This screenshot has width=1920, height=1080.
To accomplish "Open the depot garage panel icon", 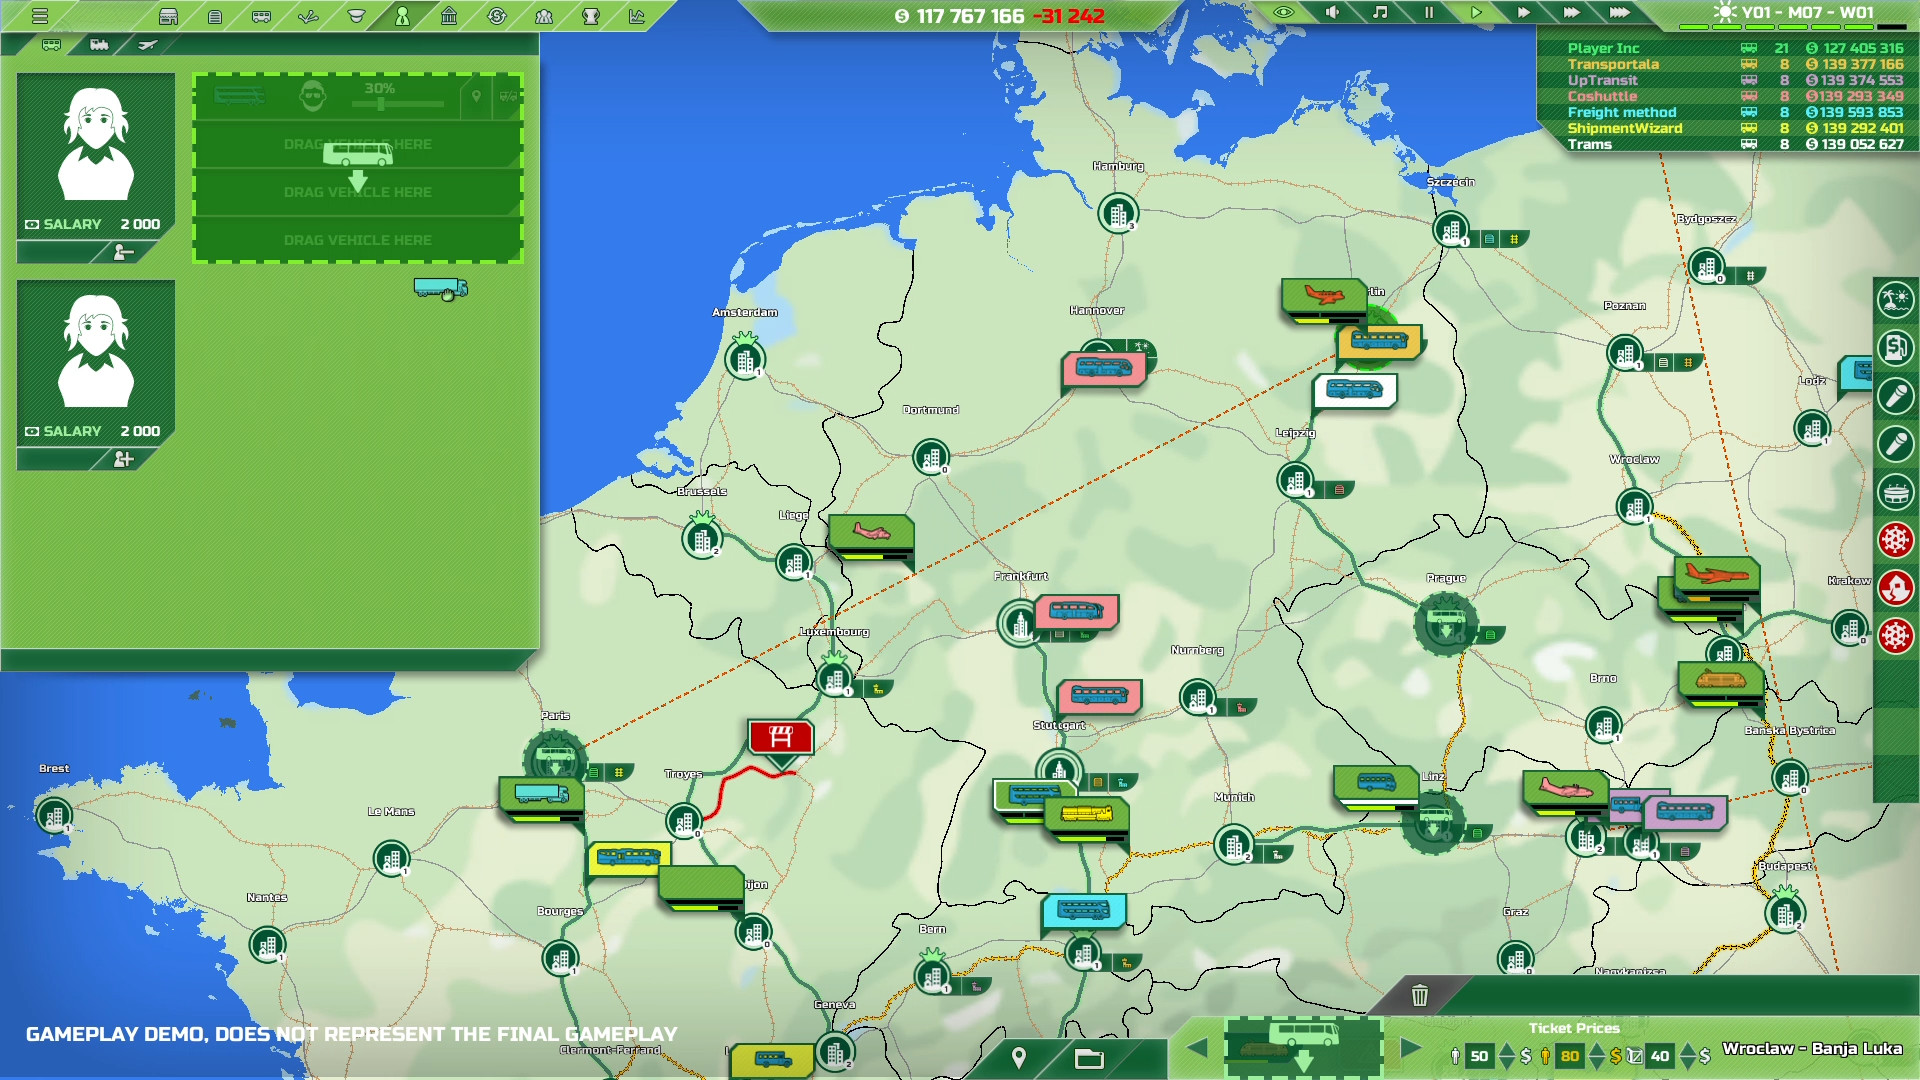I will pos(169,16).
